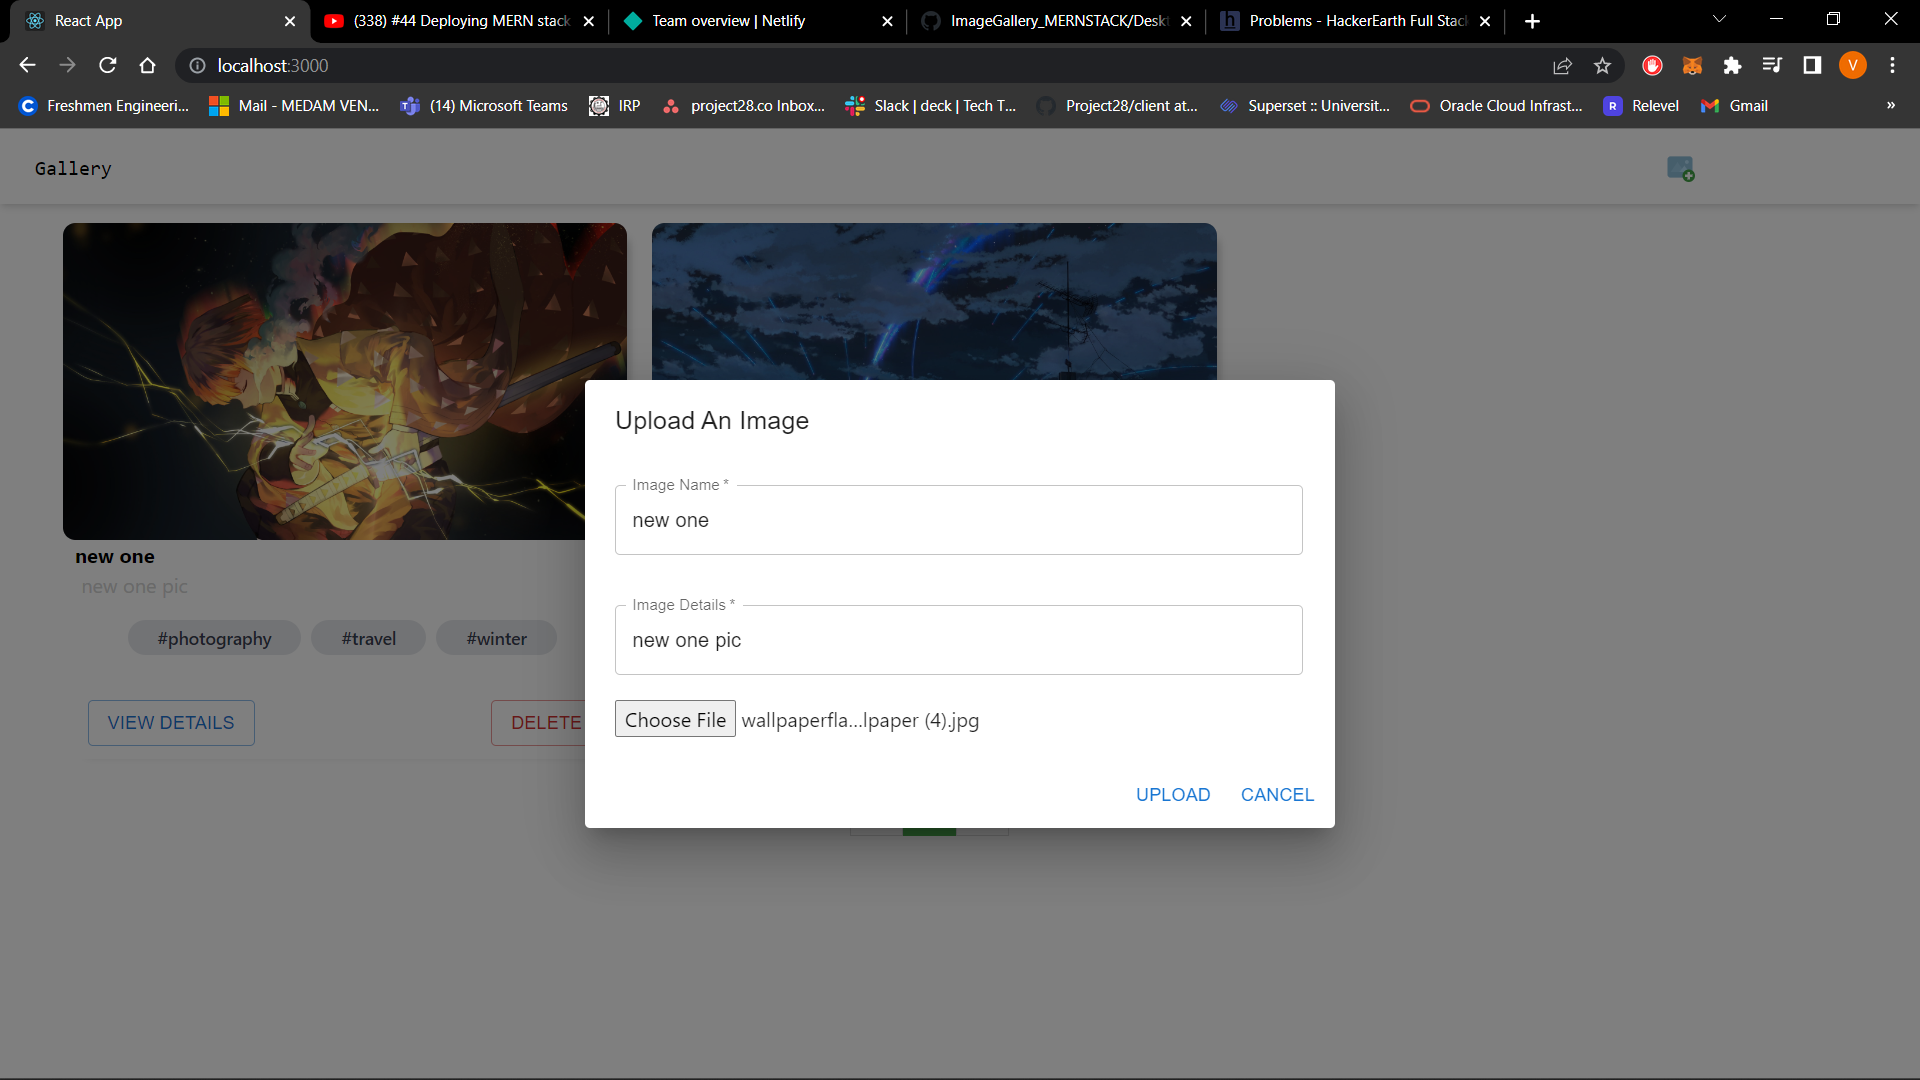Open the MetaMask fox extension
1920x1080 pixels.
tap(1692, 65)
